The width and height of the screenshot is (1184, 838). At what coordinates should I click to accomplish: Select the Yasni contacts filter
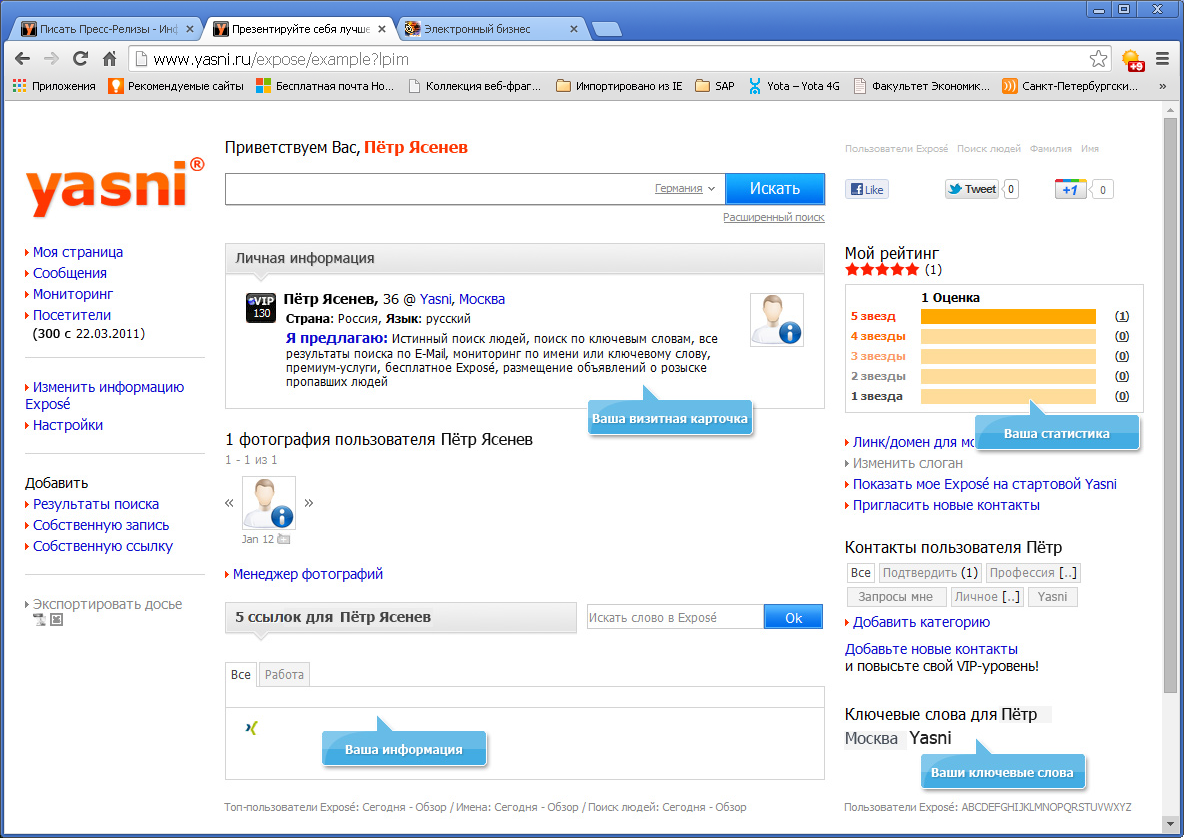click(x=1053, y=597)
